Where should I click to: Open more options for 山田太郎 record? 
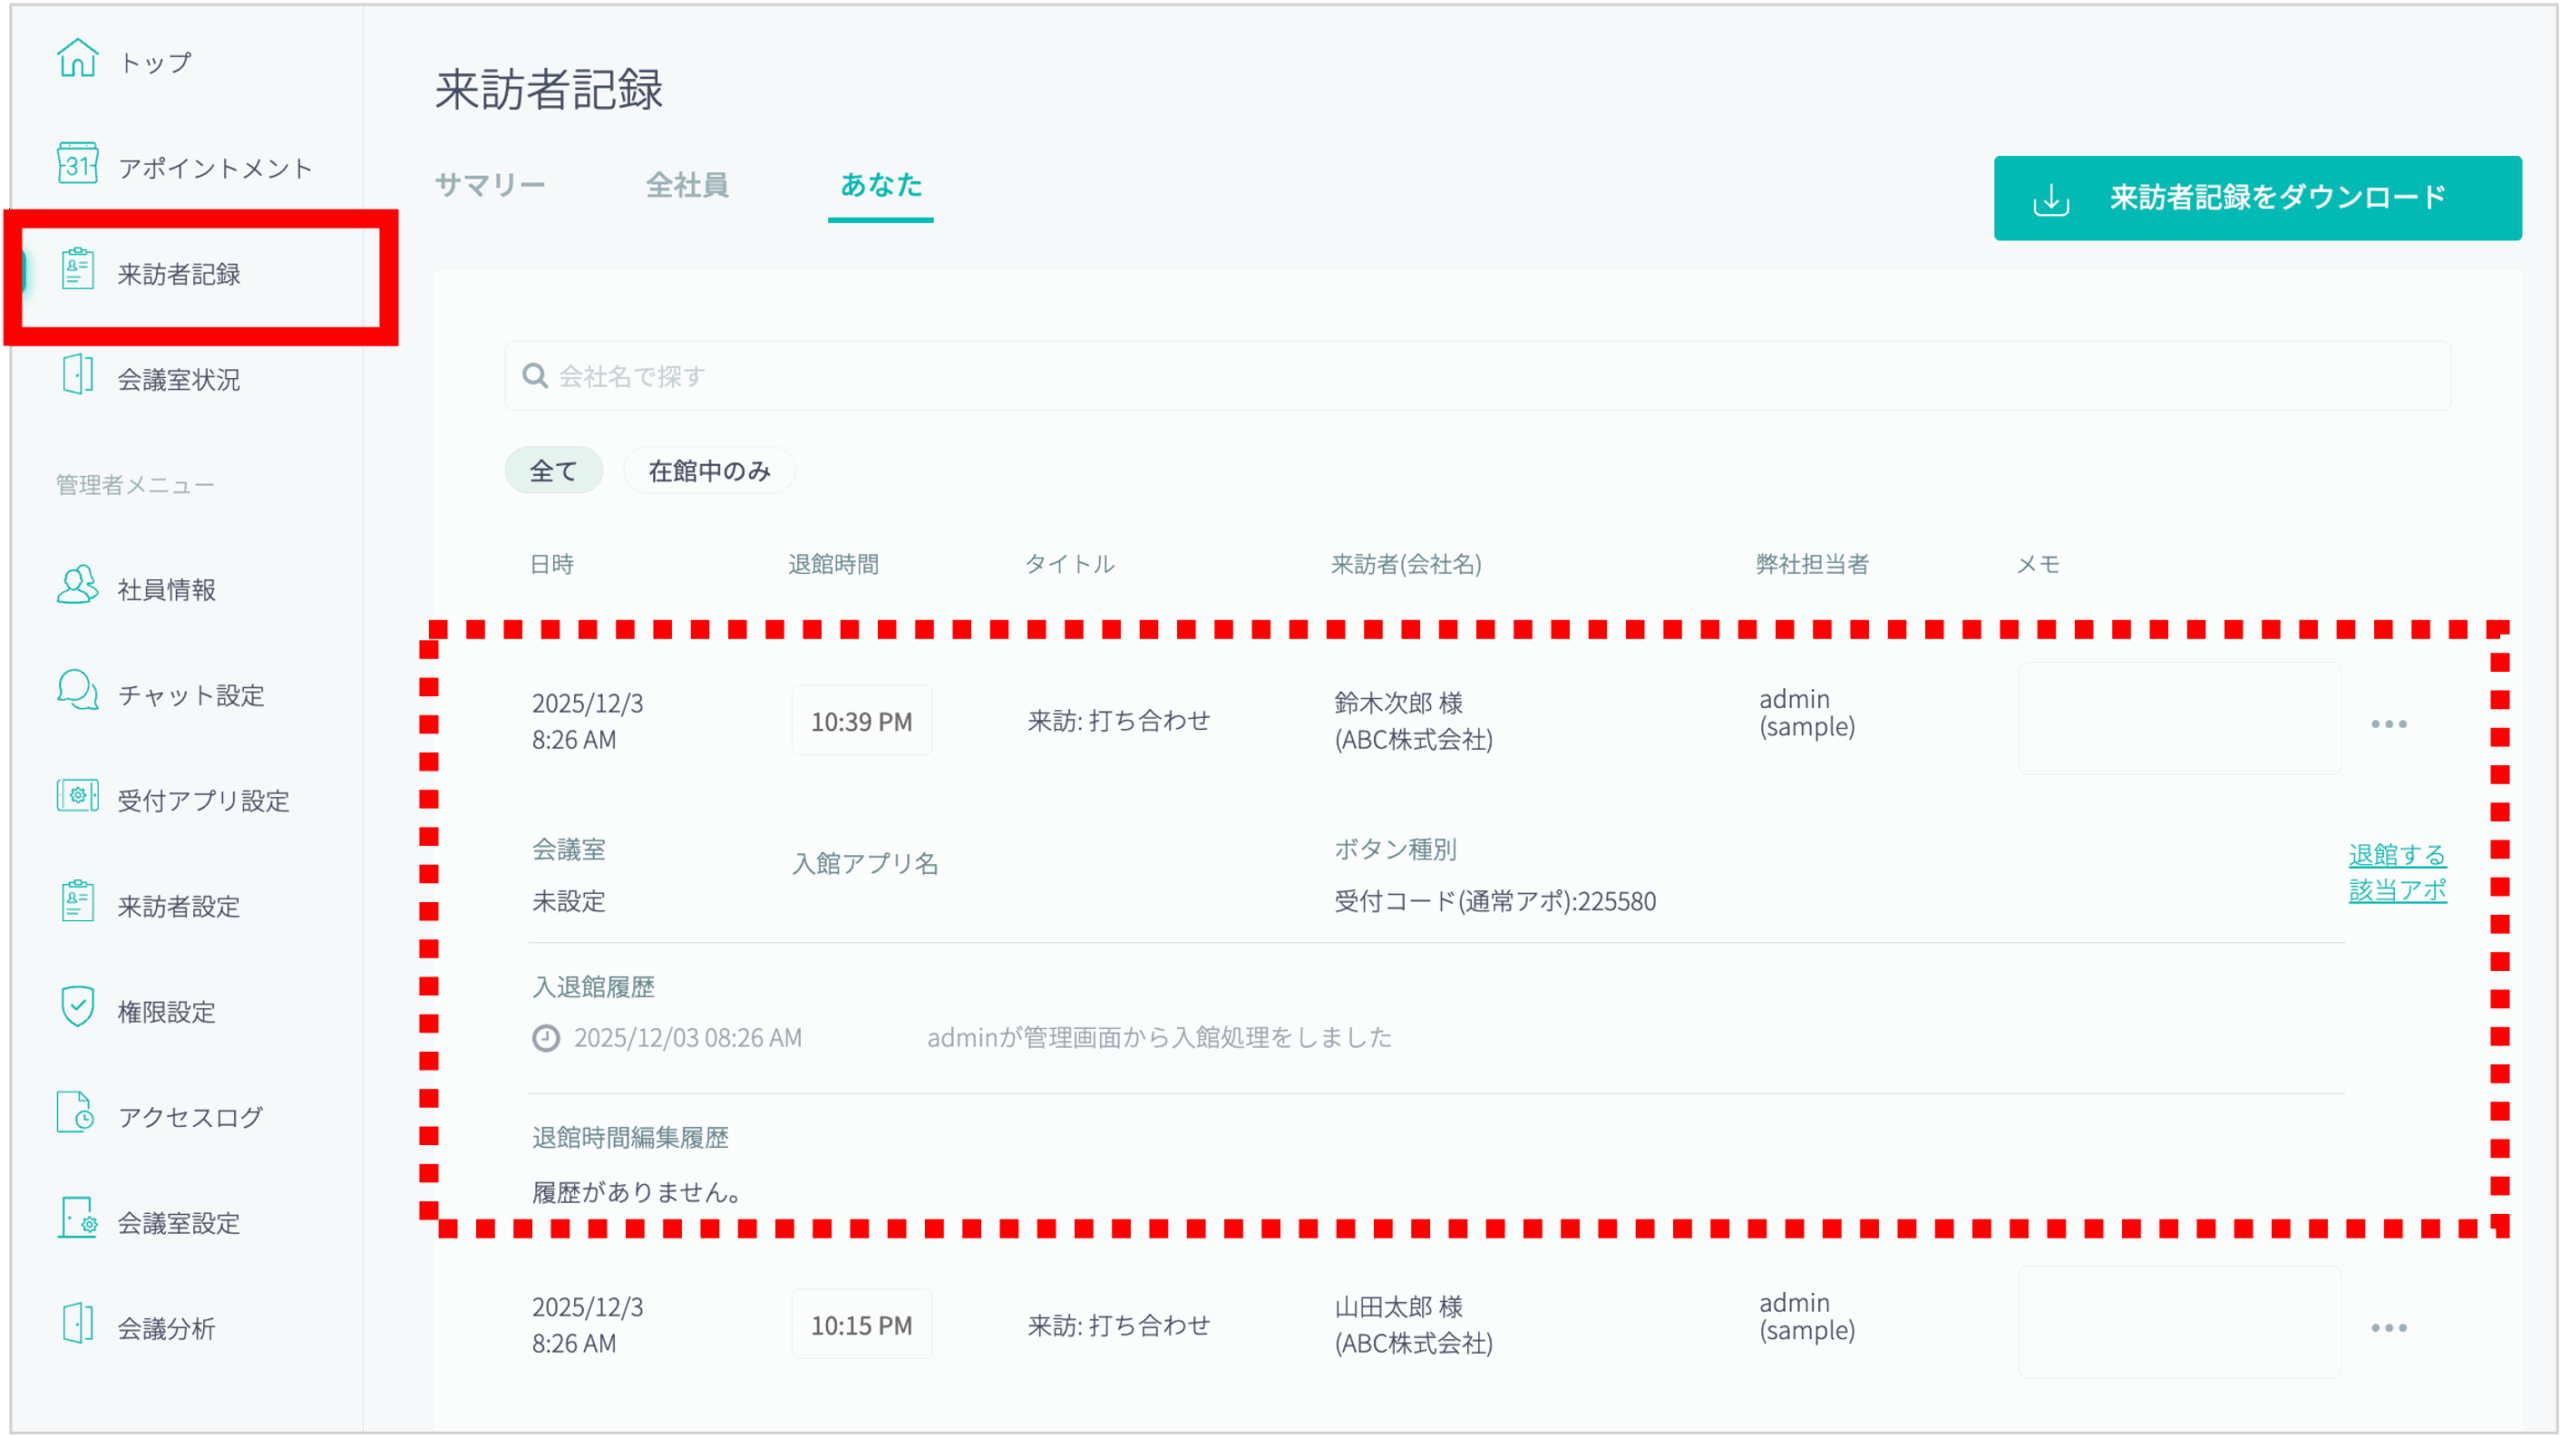[x=2388, y=1328]
